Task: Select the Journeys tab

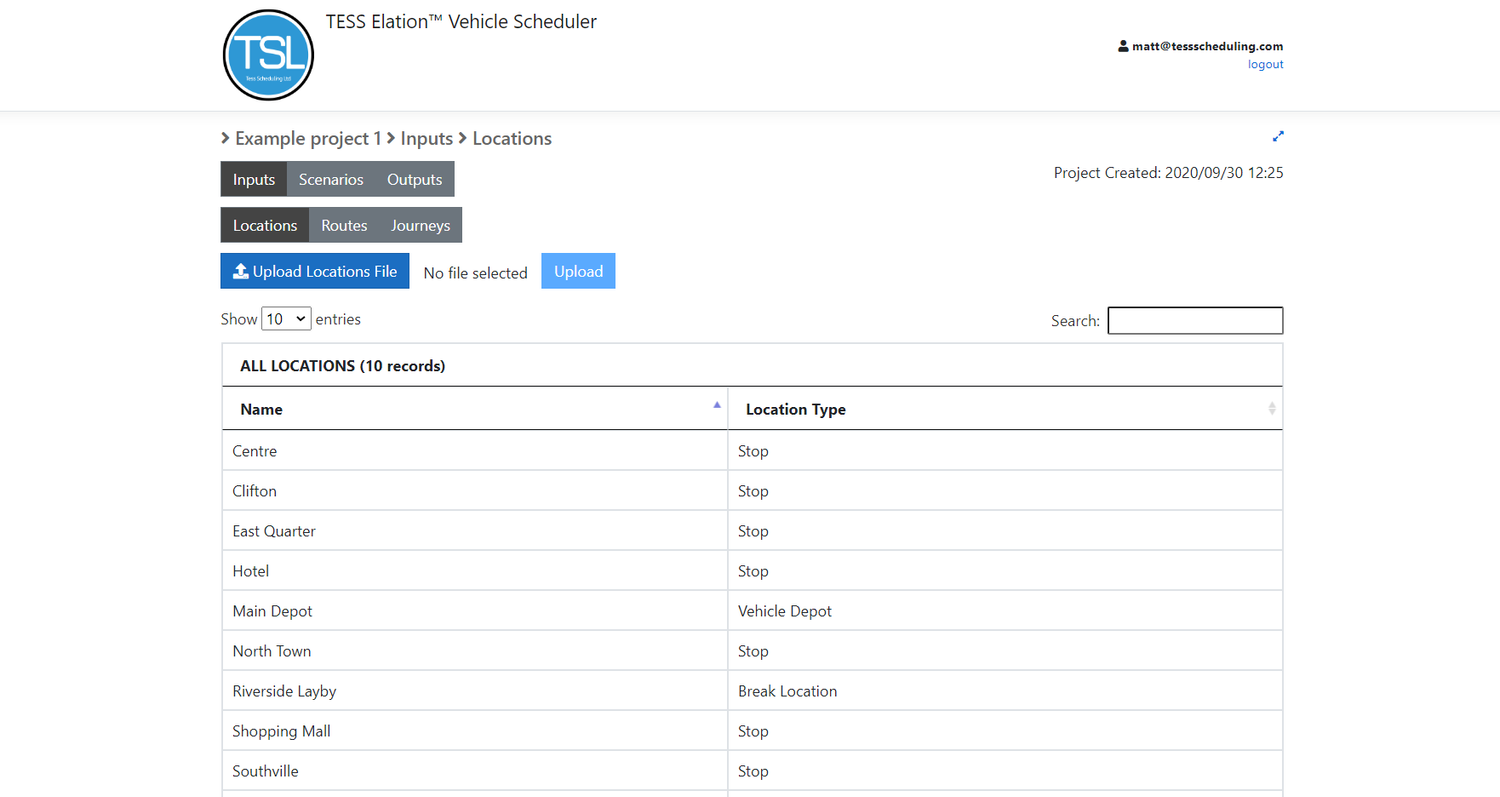Action: (x=419, y=225)
